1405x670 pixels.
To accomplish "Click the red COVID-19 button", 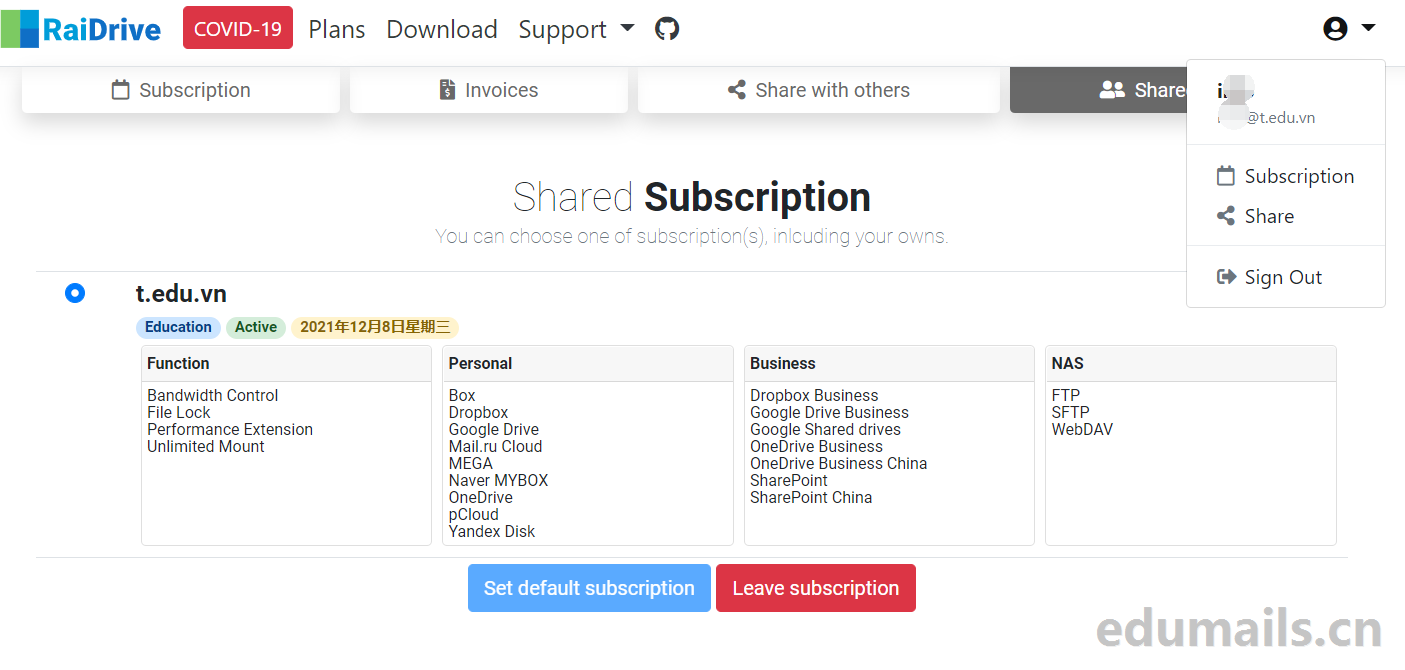I will (x=238, y=28).
